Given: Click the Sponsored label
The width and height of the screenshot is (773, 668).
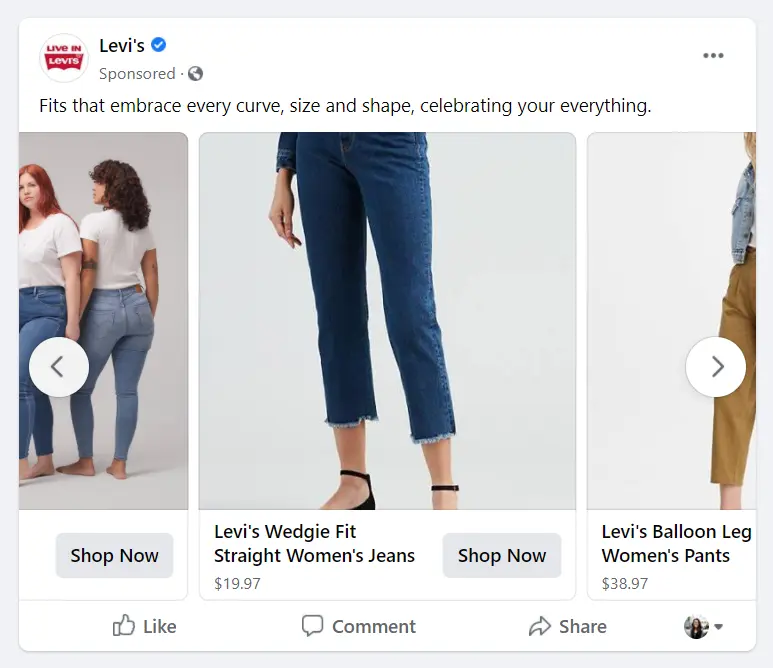Looking at the screenshot, I should point(137,73).
